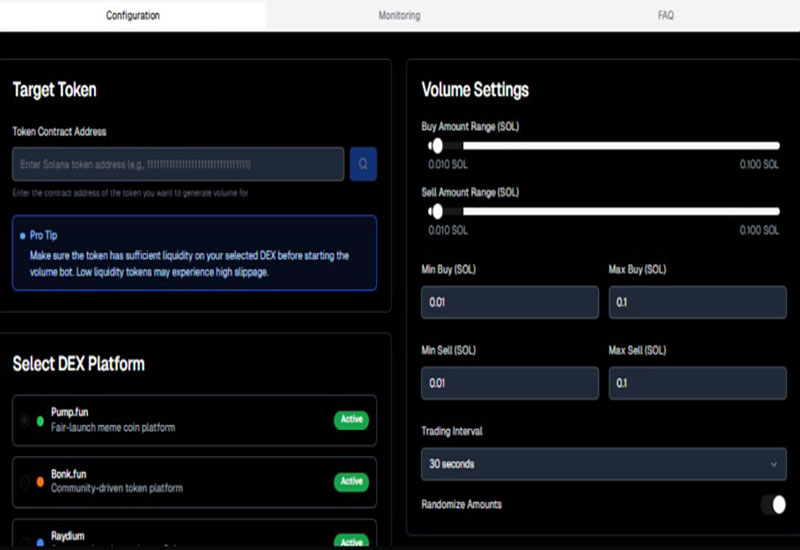Toggle the Randomize Amounts switch
This screenshot has height=550, width=800.
[x=772, y=504]
